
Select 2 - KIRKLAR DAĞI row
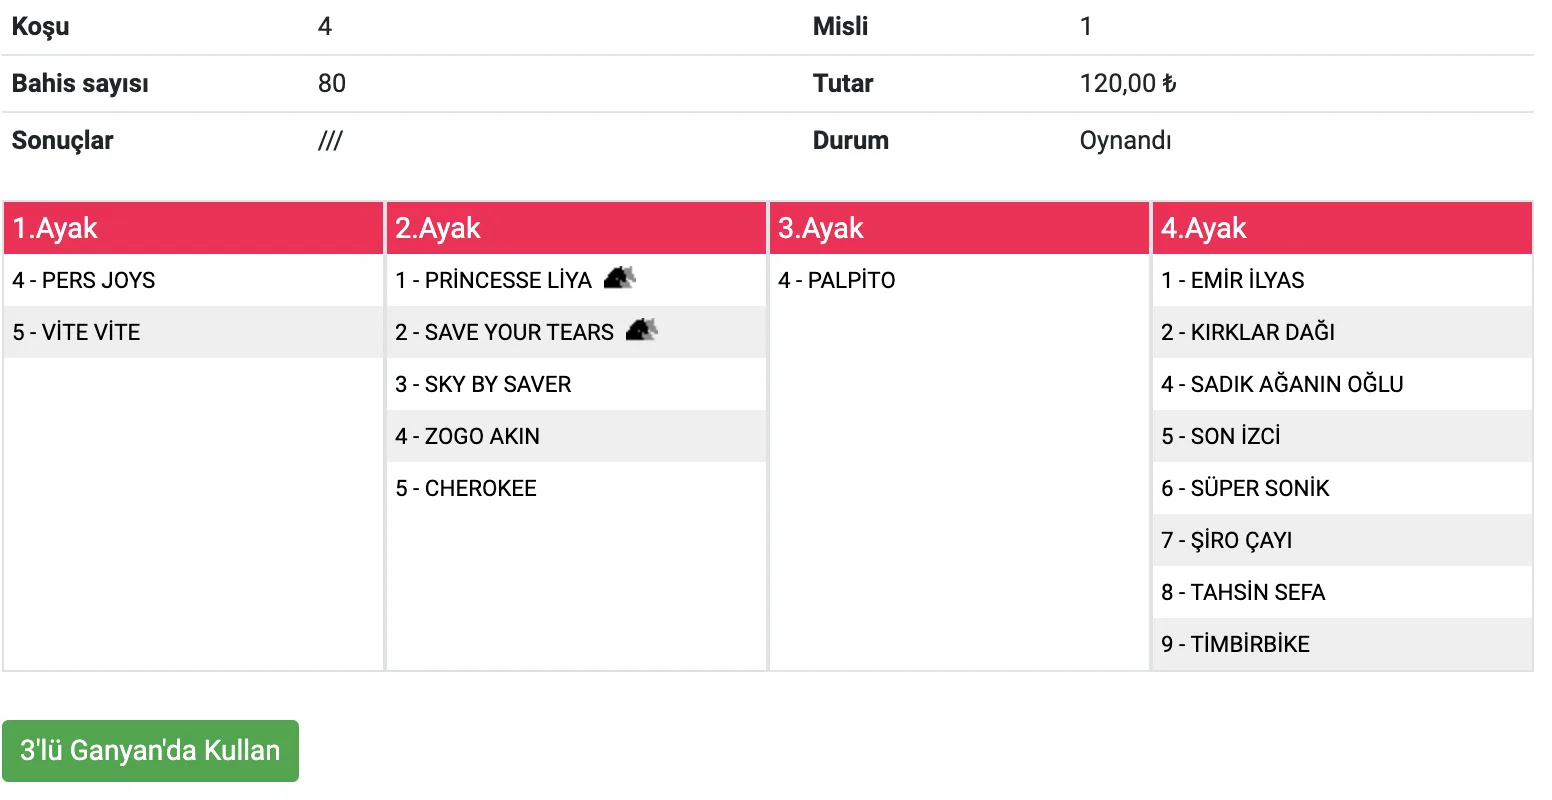[x=1248, y=332]
